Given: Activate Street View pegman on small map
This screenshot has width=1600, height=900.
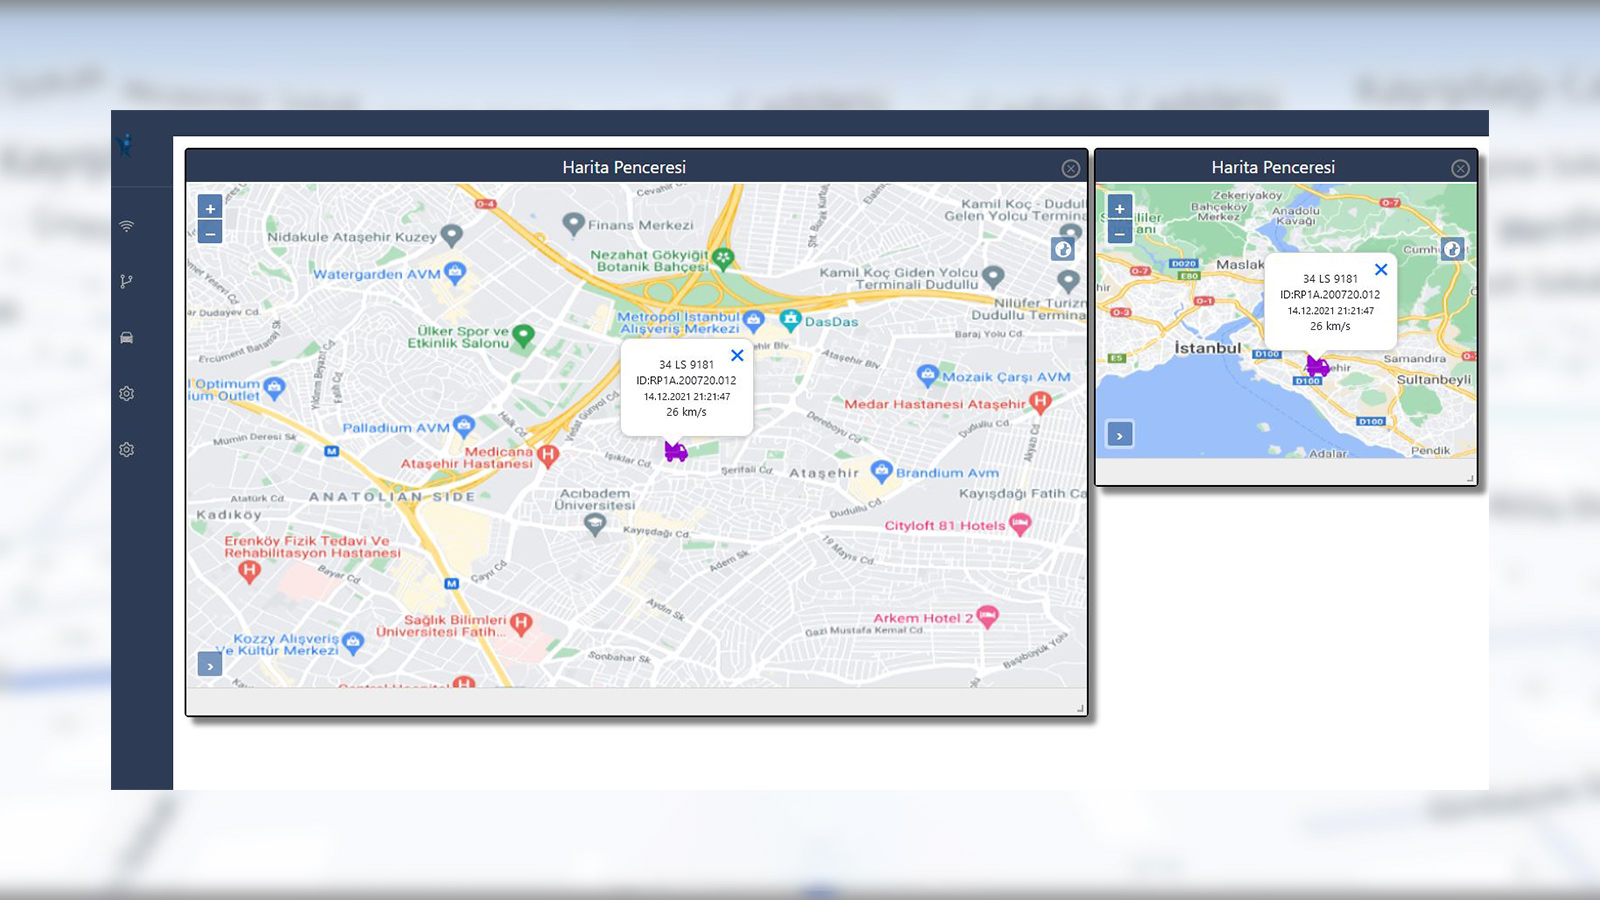Looking at the screenshot, I should click(1452, 248).
